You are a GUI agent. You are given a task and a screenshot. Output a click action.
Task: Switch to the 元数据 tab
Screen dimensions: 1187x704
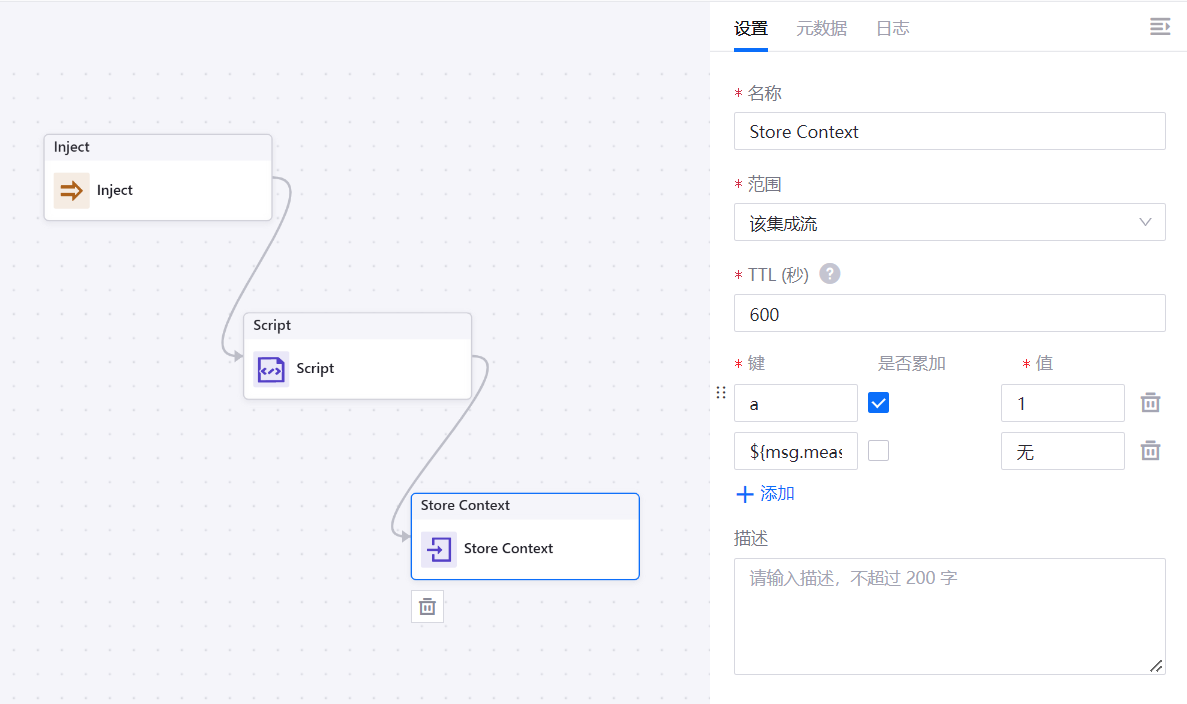[x=821, y=28]
